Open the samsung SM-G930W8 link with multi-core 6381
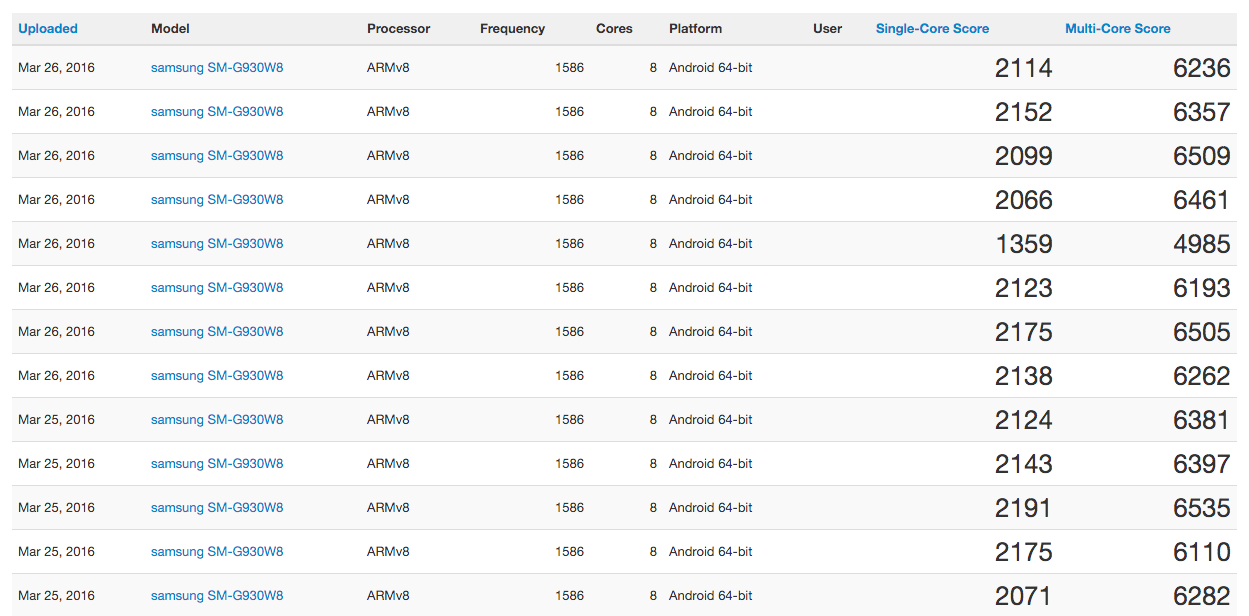Viewport: 1249px width, 616px height. click(x=217, y=420)
